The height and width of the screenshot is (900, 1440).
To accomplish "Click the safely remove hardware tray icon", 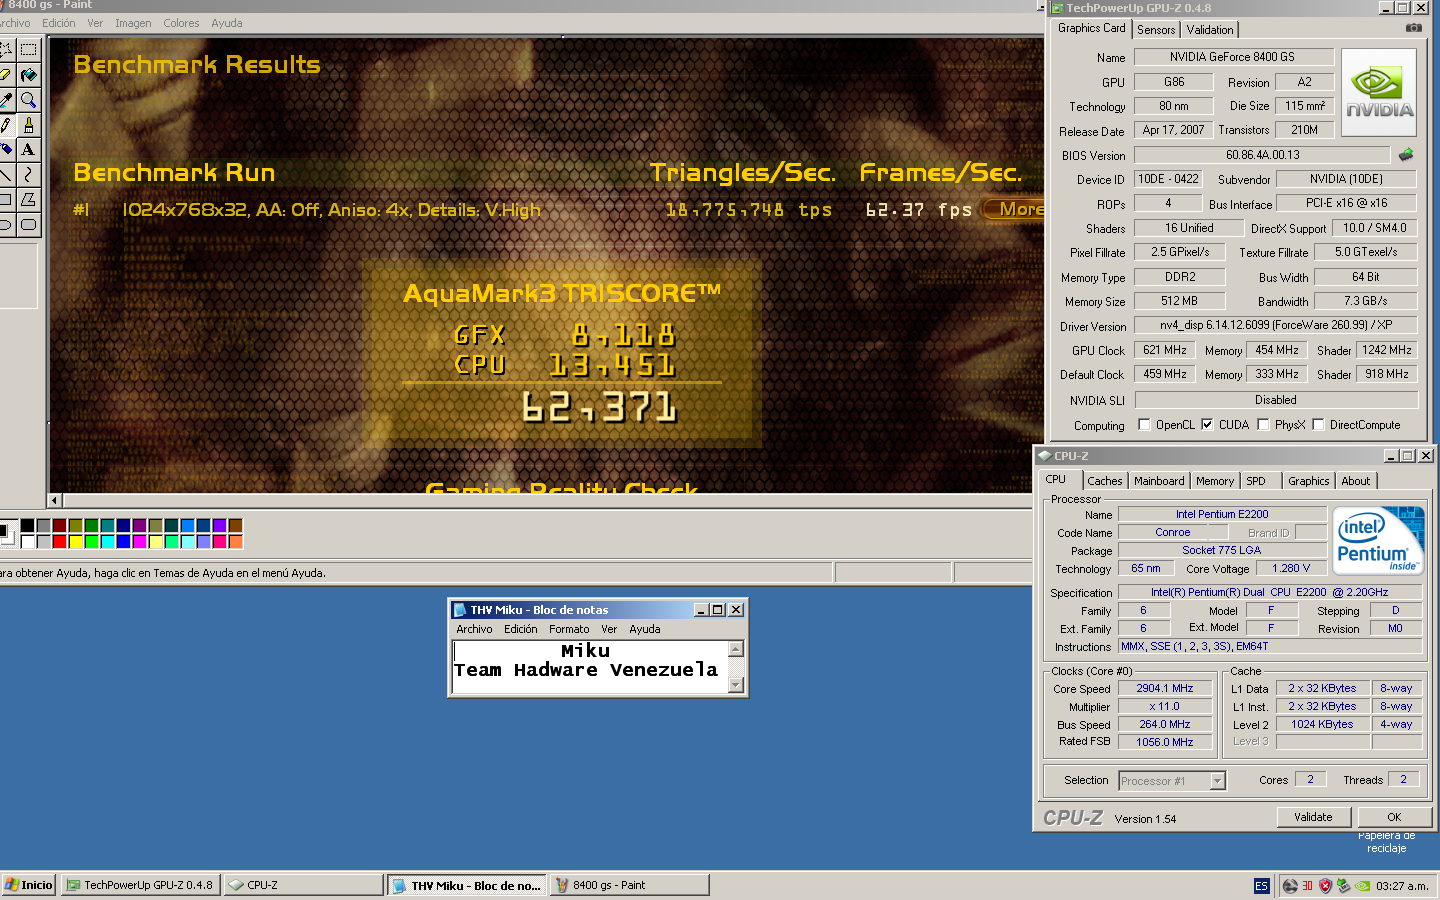I will 1343,885.
